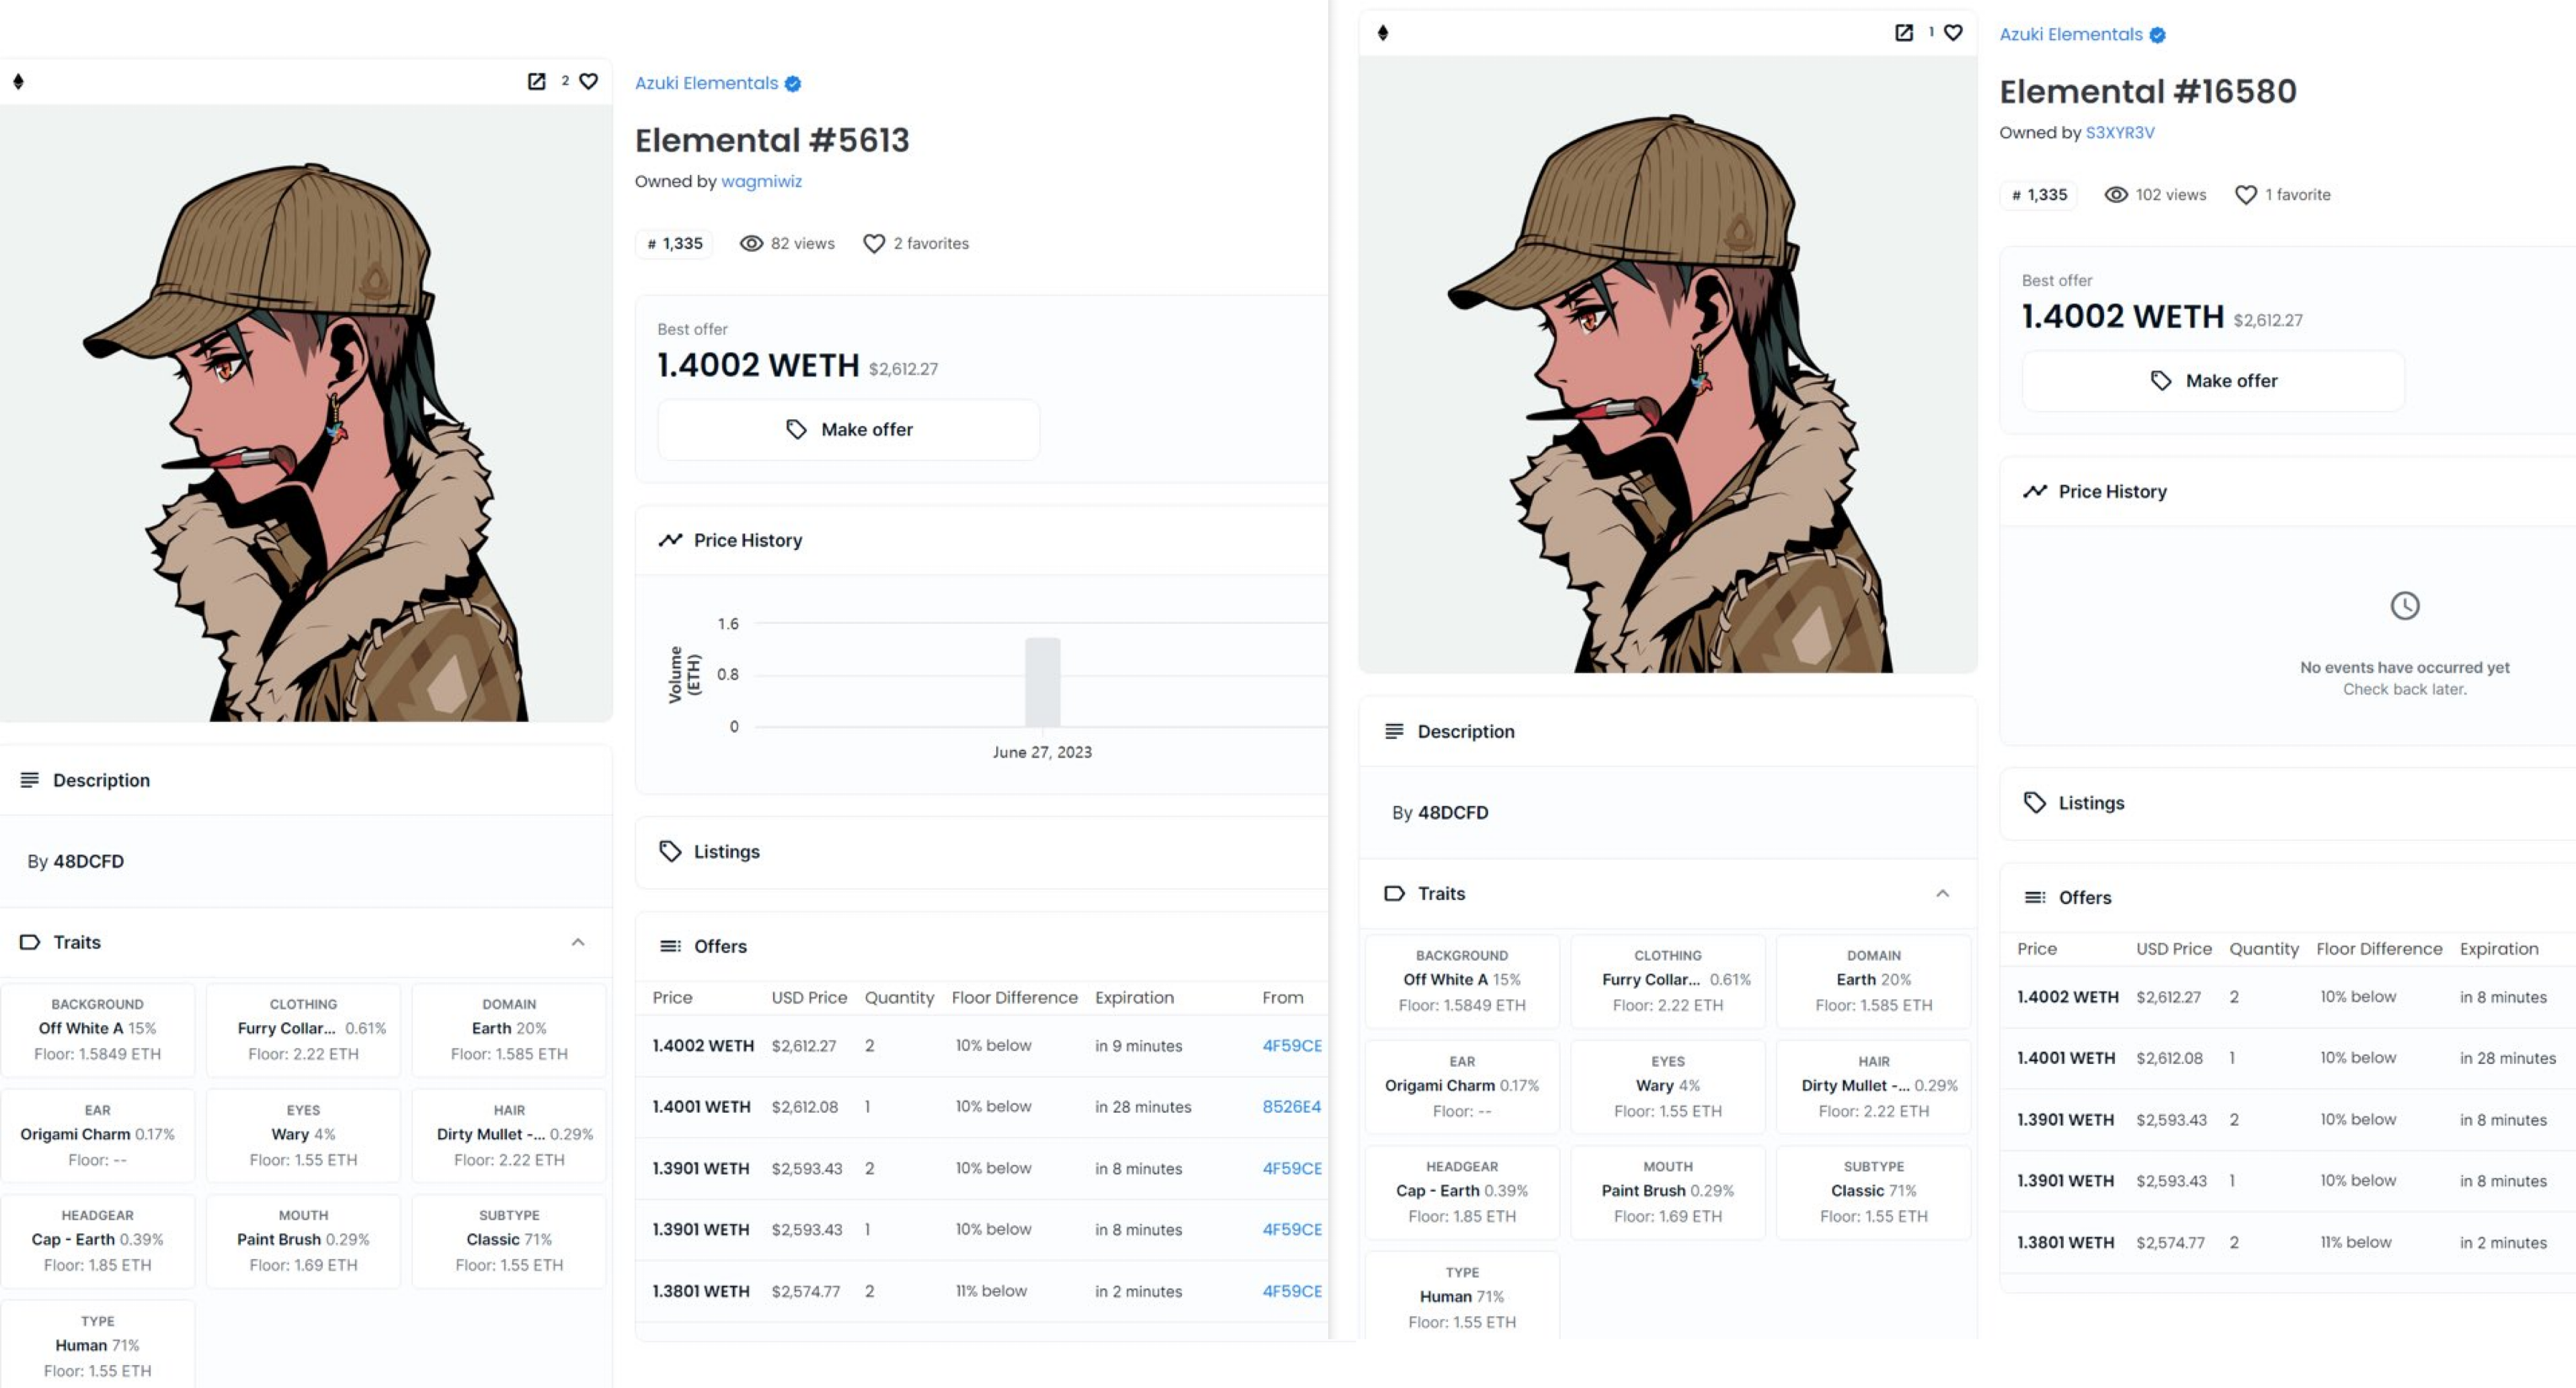Click rank #1,335 badge for Elemental #5613
This screenshot has height=1388, width=2576.
coord(675,243)
